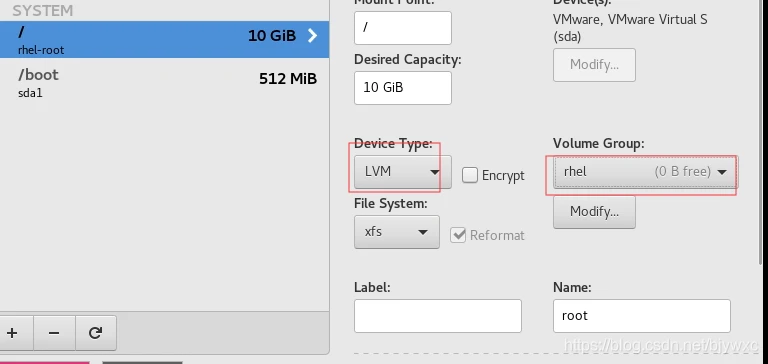Open the Device Type LVM dropdown
768x364 pixels.
point(403,172)
